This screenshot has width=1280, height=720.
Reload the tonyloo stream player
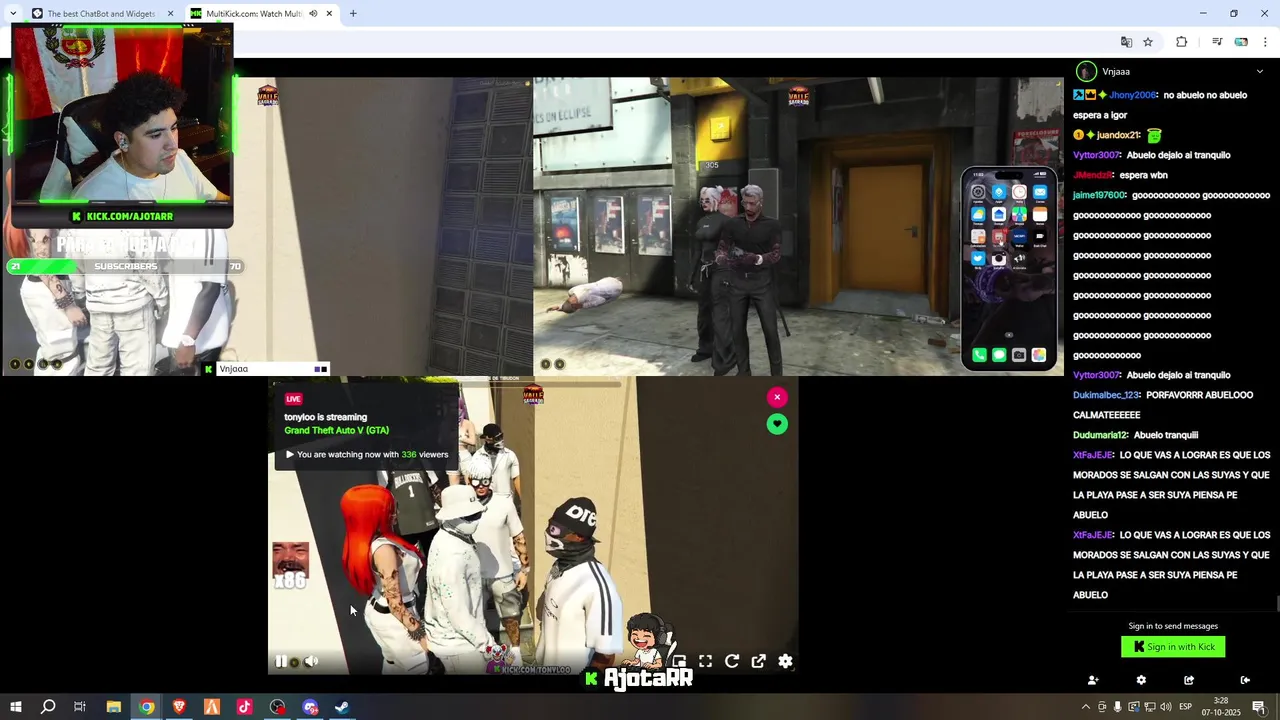point(732,661)
